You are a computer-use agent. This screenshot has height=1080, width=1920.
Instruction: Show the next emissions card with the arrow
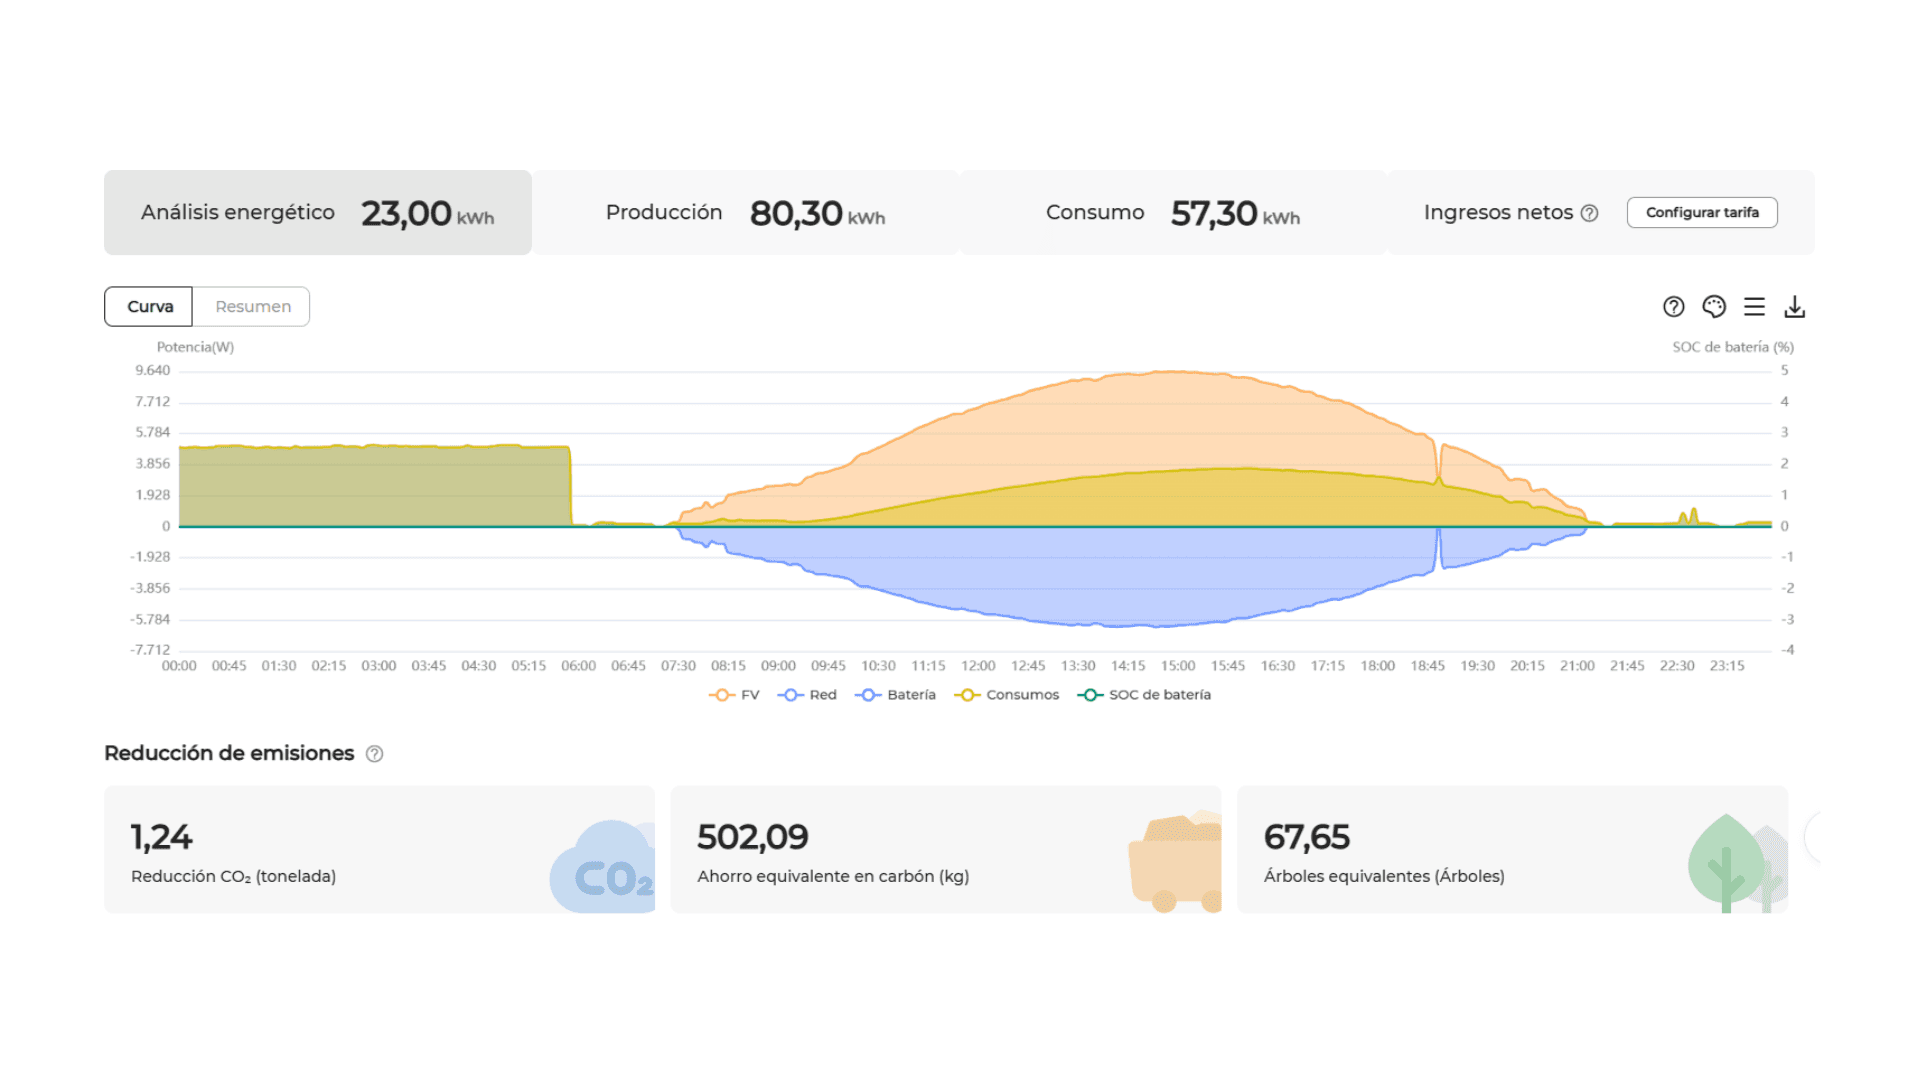tap(1812, 838)
